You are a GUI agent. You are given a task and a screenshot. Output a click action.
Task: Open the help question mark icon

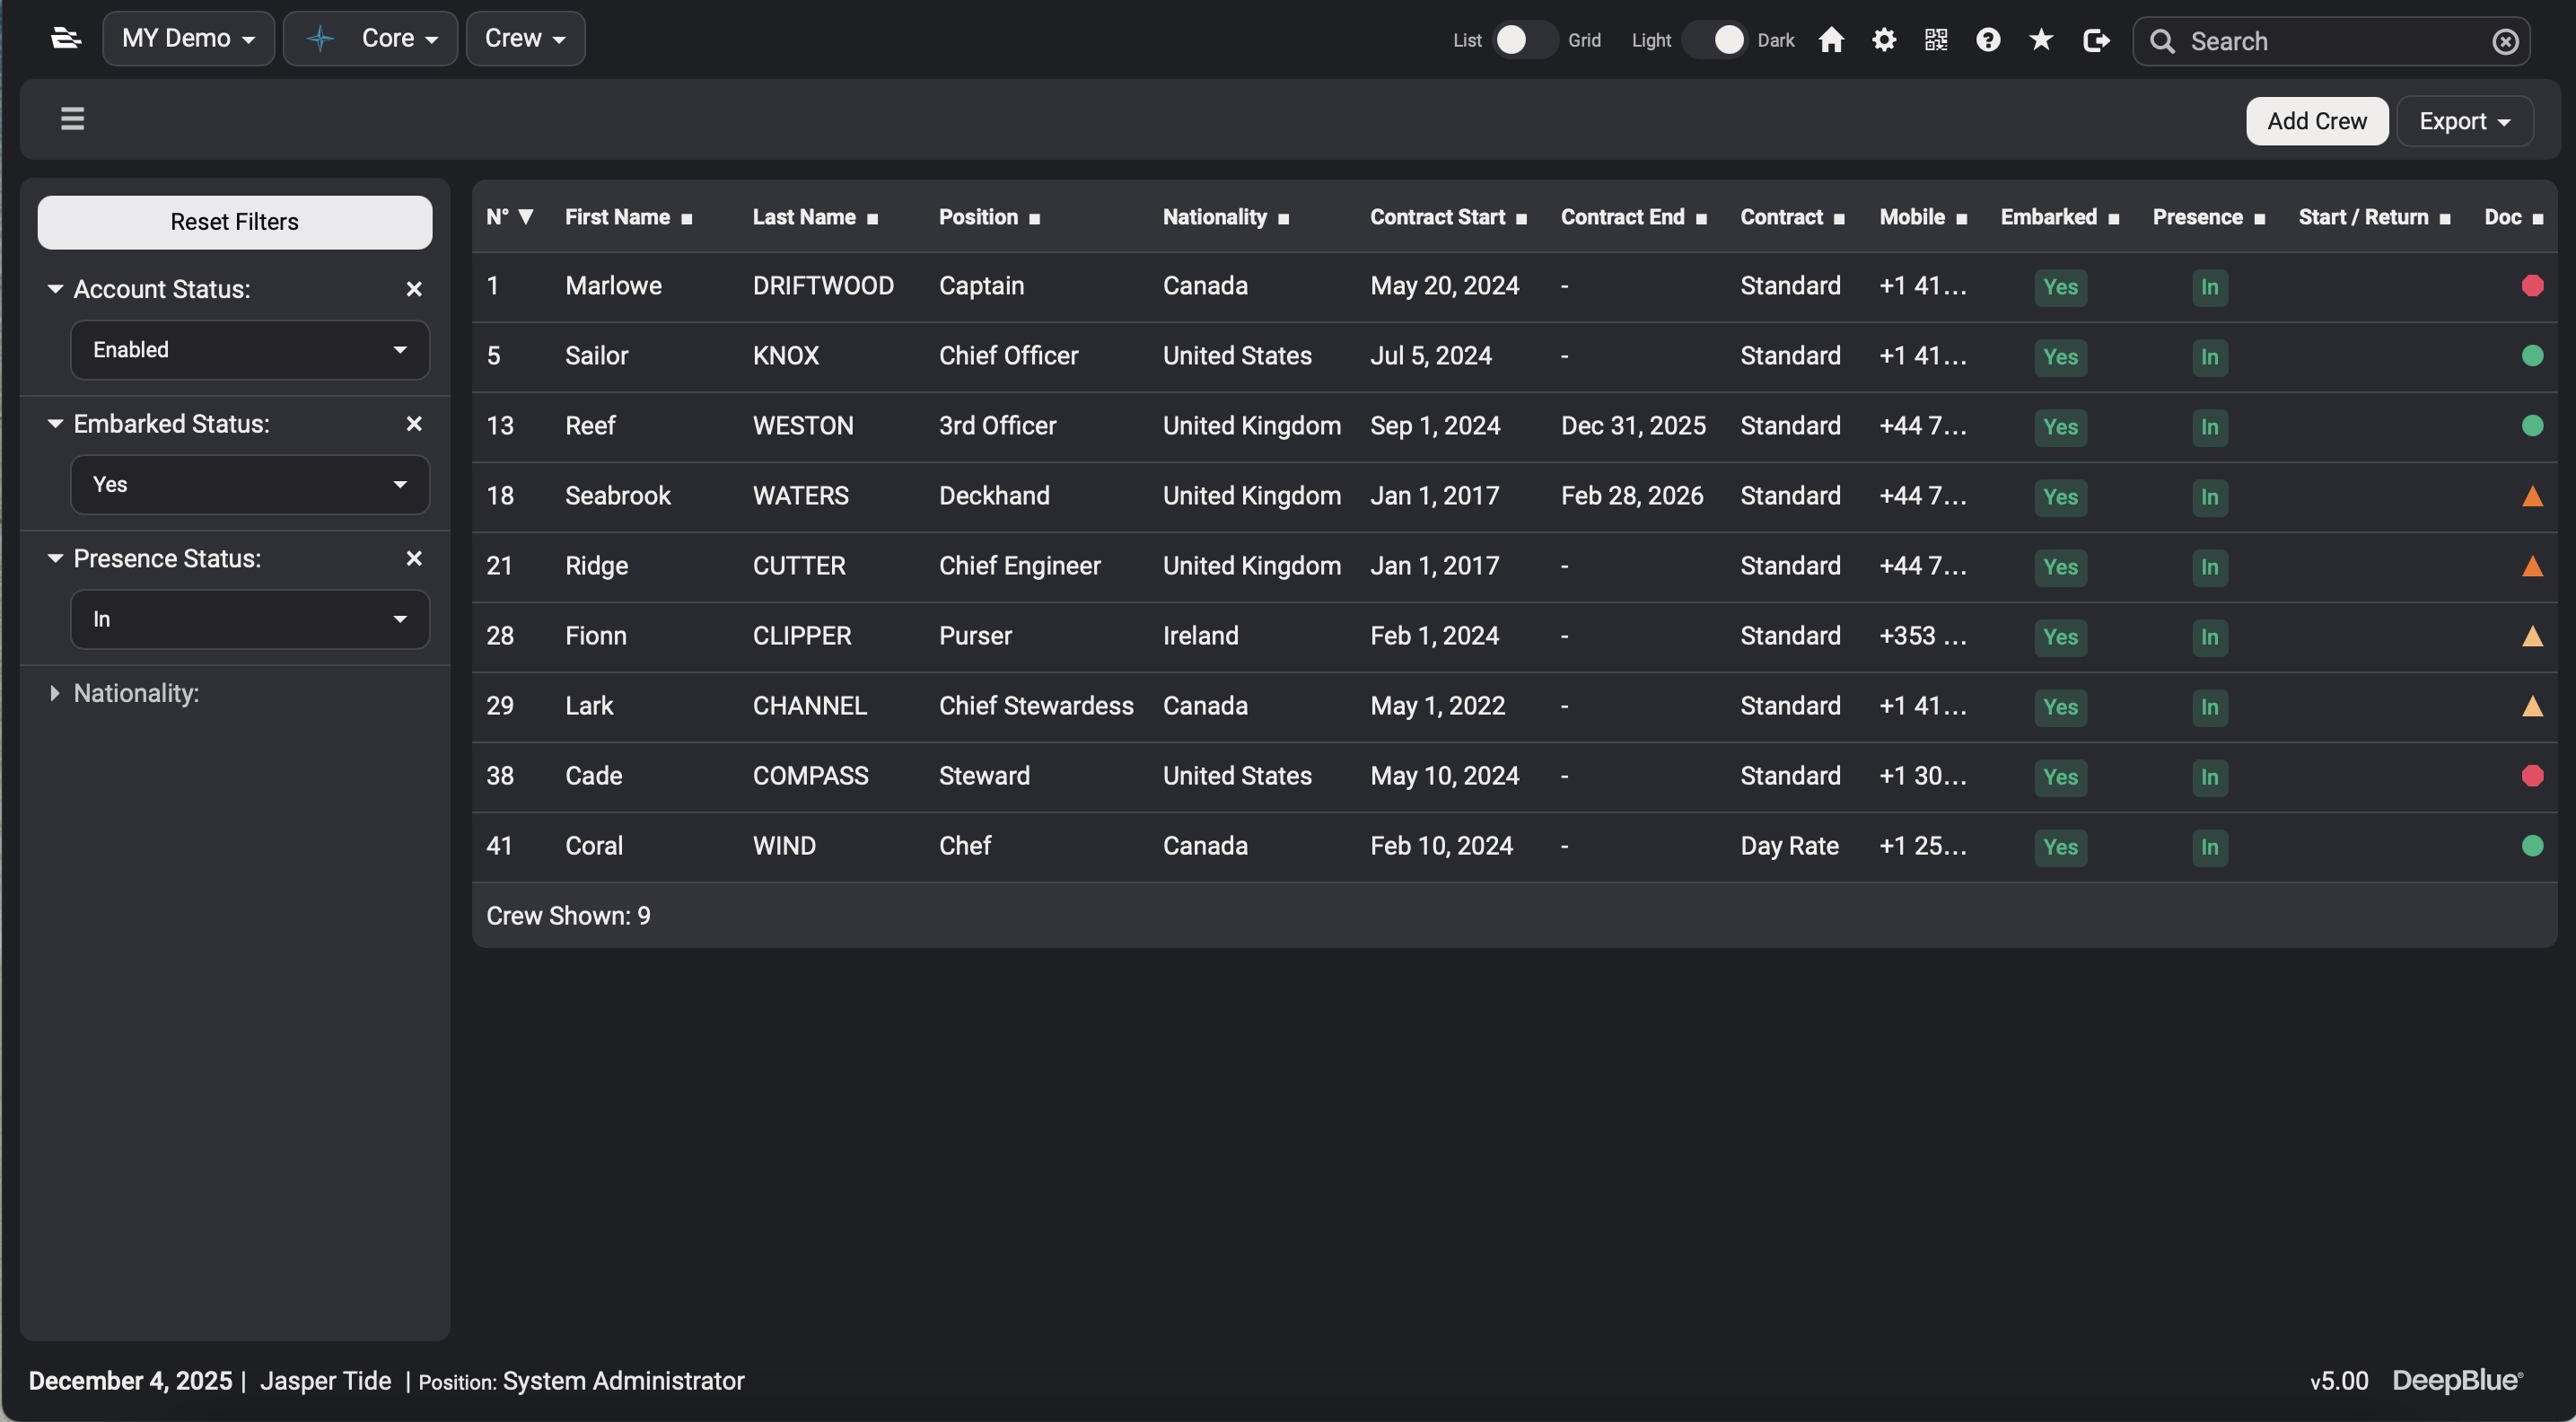pos(1989,40)
